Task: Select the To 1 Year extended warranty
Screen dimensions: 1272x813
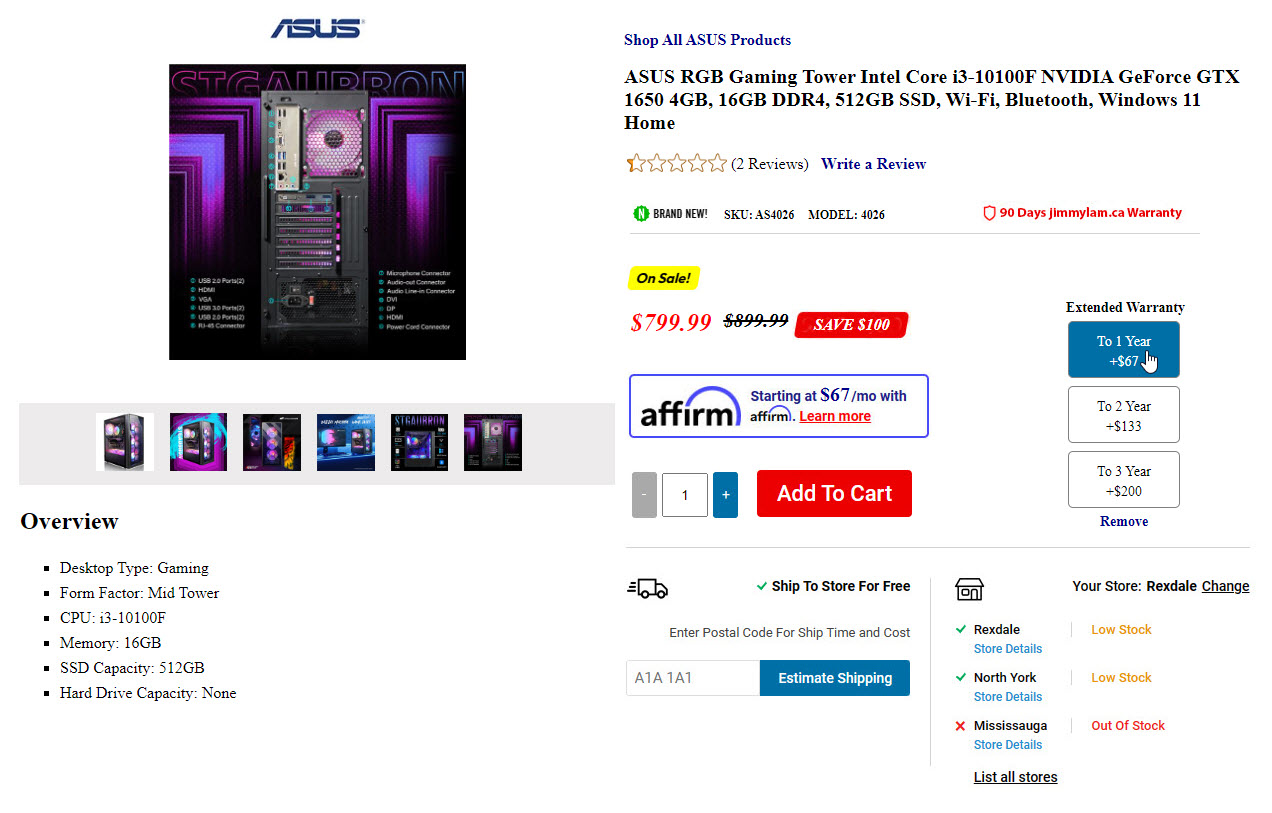Action: (1124, 350)
